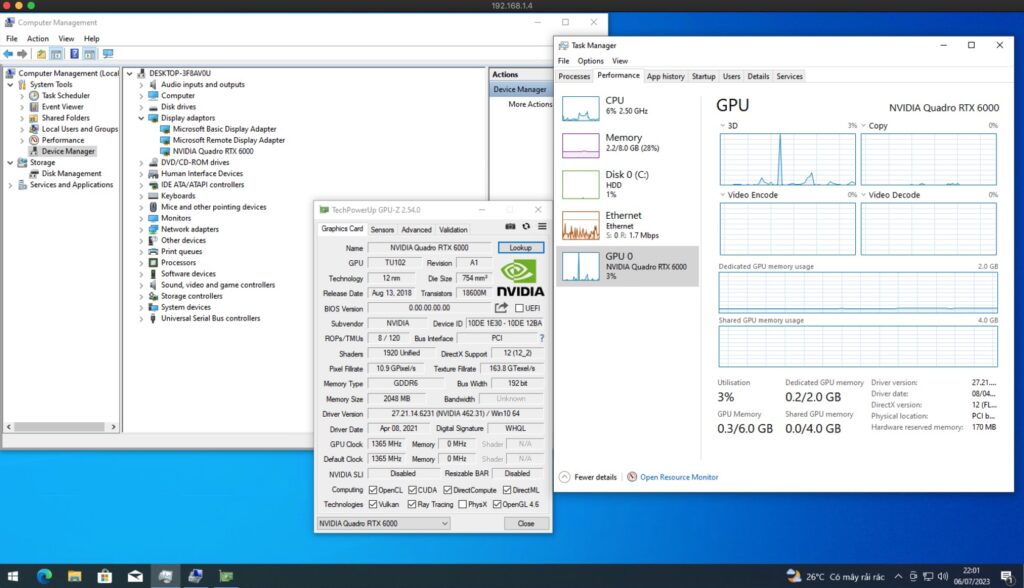Toggle the Ray Tracing checkbox
The width and height of the screenshot is (1024, 588).
click(x=412, y=504)
